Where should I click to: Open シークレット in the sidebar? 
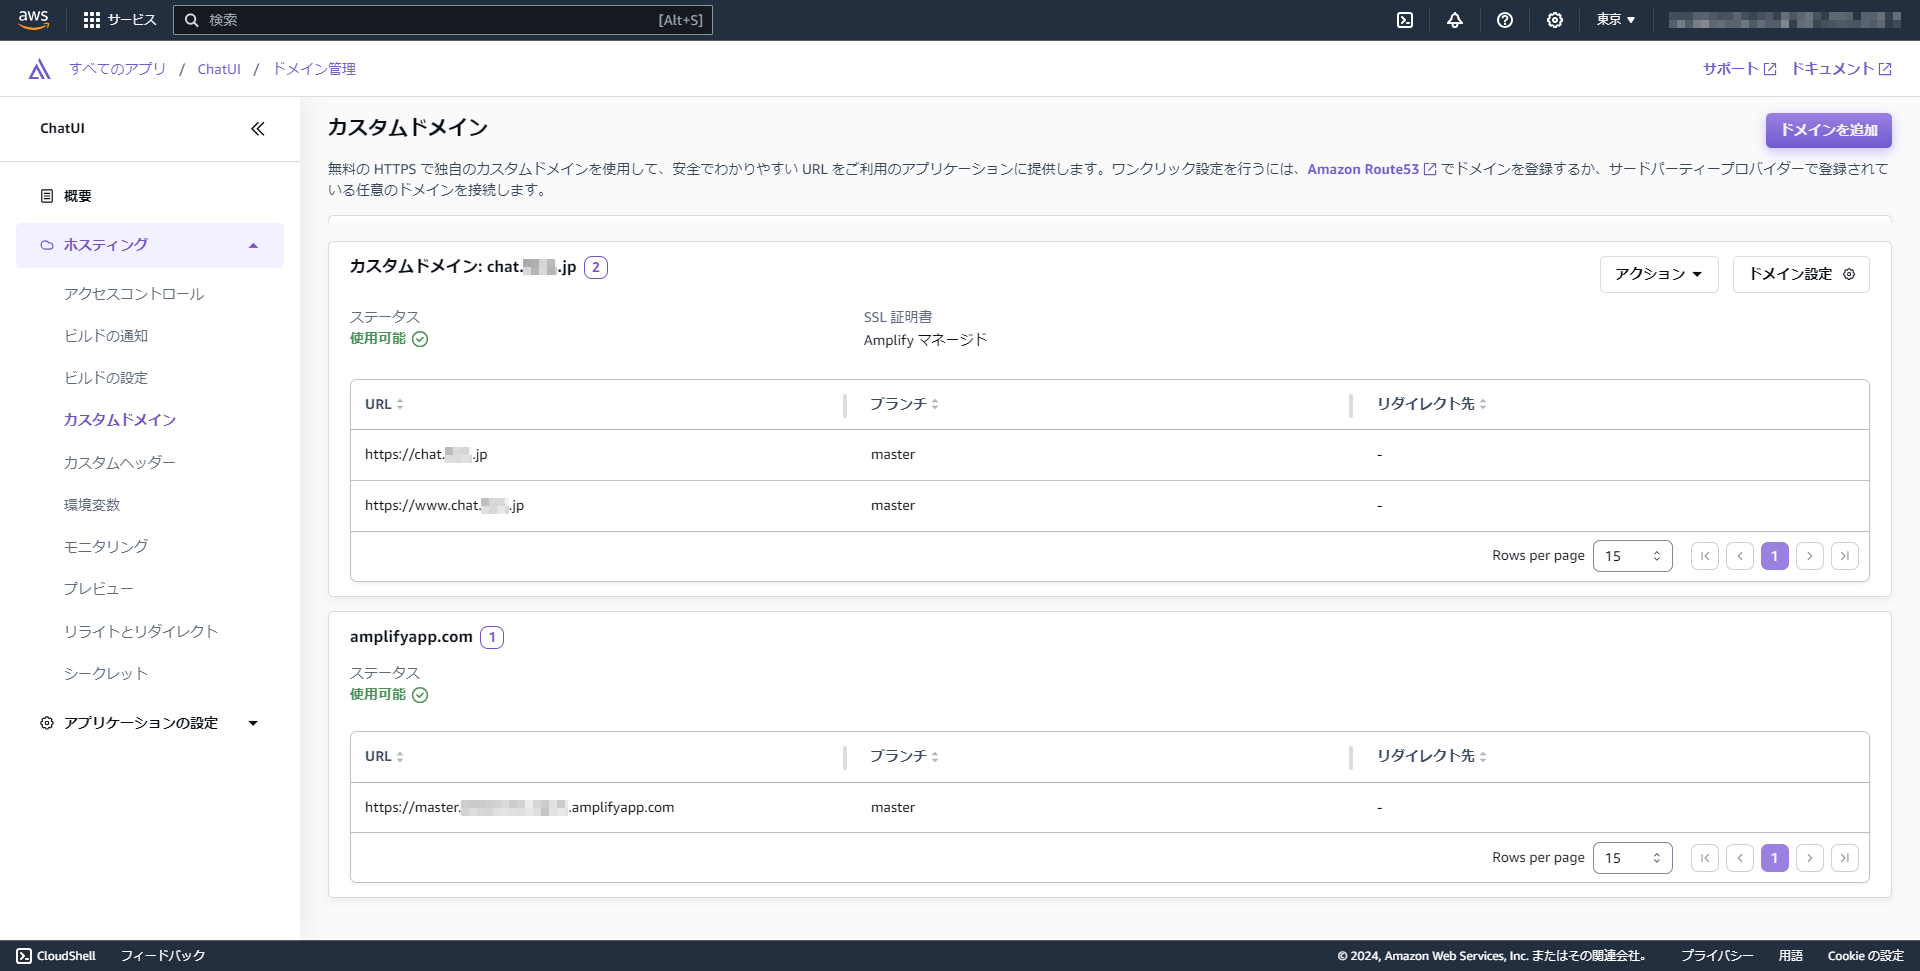(x=106, y=674)
